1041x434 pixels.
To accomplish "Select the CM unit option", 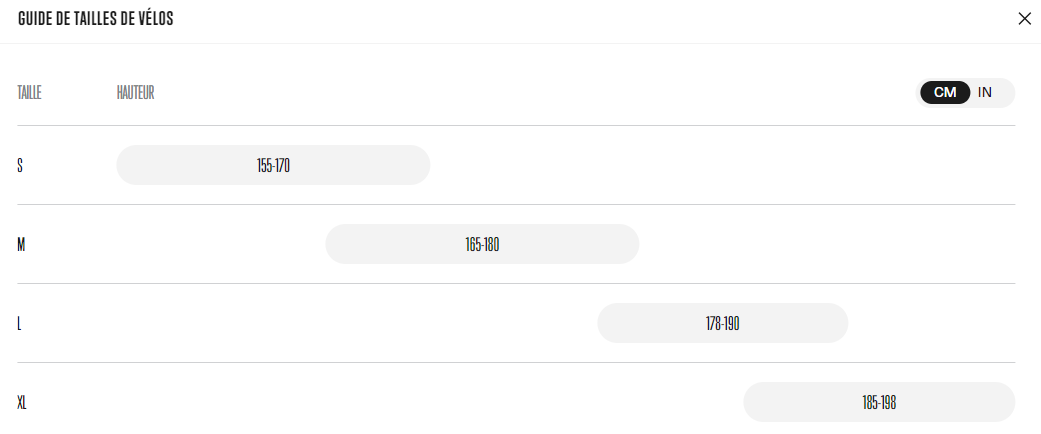I will click(945, 92).
